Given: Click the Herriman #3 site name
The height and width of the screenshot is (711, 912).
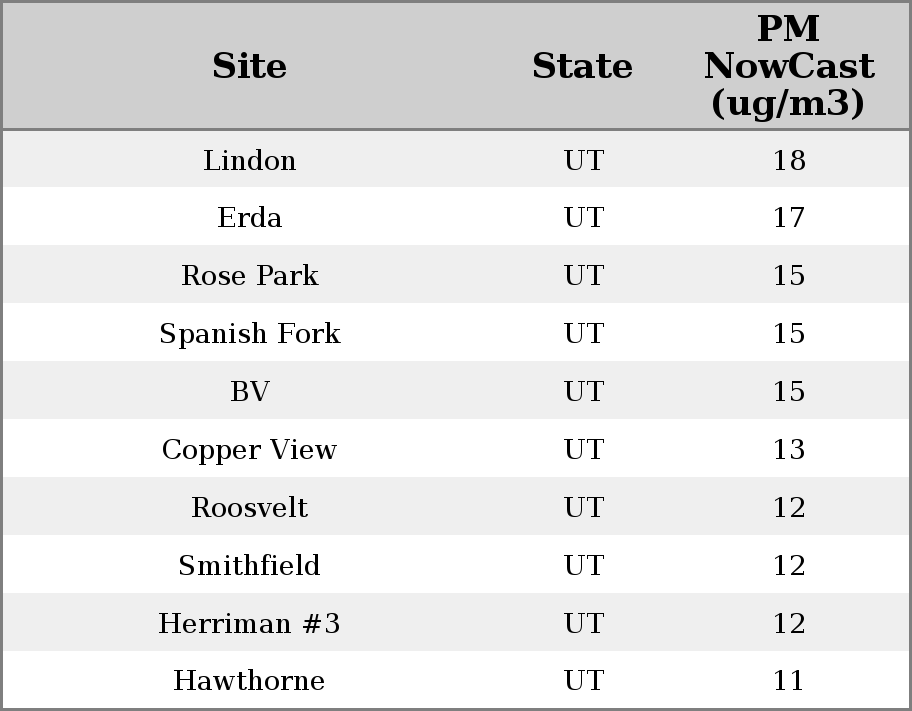Looking at the screenshot, I should pos(249,624).
